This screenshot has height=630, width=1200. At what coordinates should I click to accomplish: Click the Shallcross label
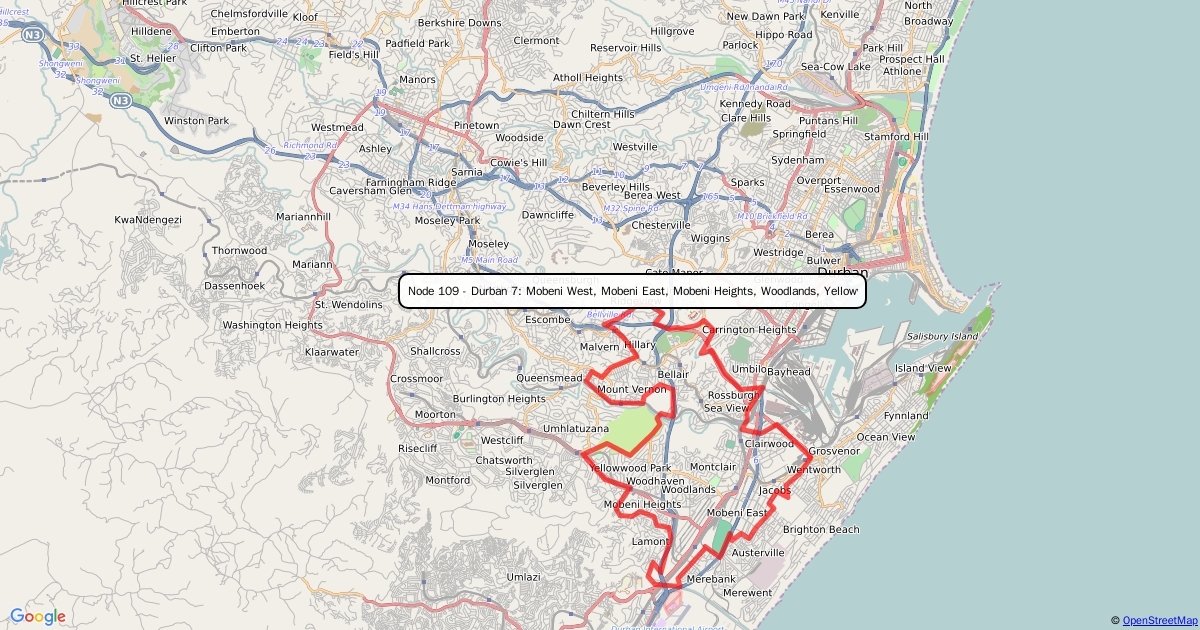435,352
